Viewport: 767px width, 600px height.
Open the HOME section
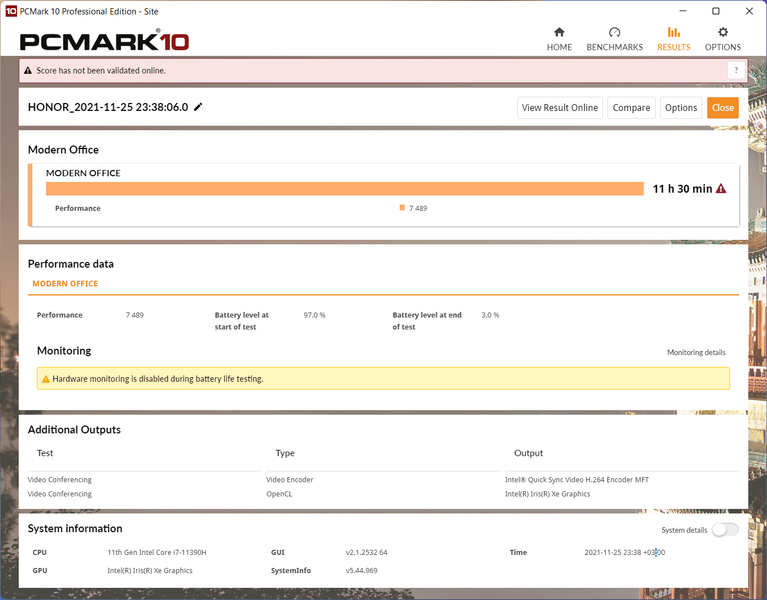pos(559,39)
